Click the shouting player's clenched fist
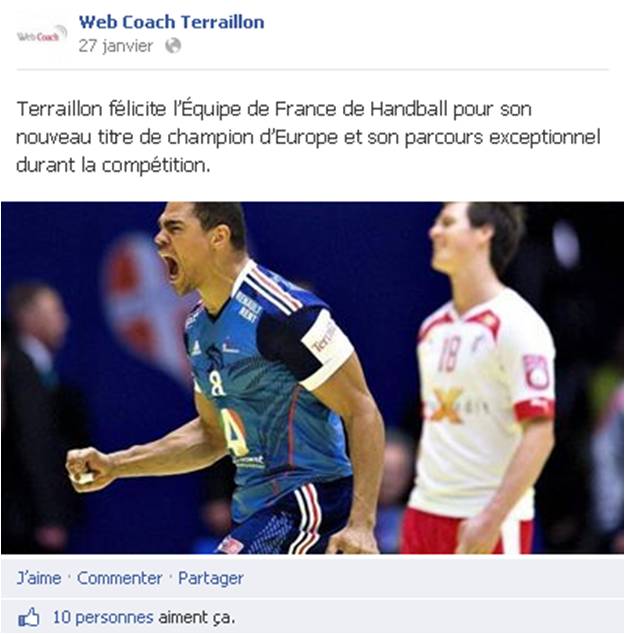The image size is (625, 634). pyautogui.click(x=86, y=469)
